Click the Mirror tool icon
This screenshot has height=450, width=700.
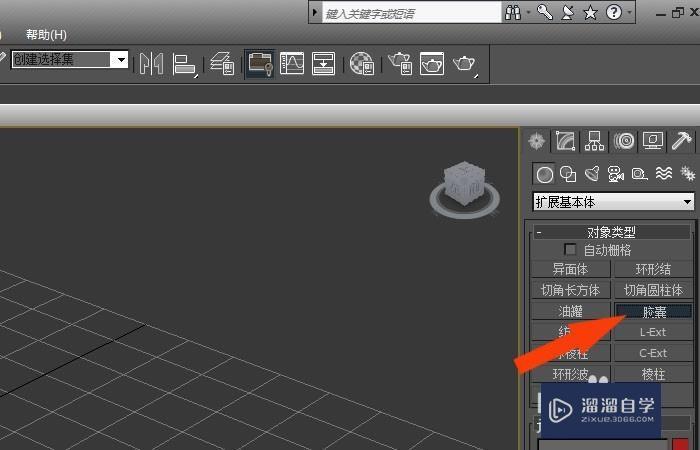[x=151, y=63]
